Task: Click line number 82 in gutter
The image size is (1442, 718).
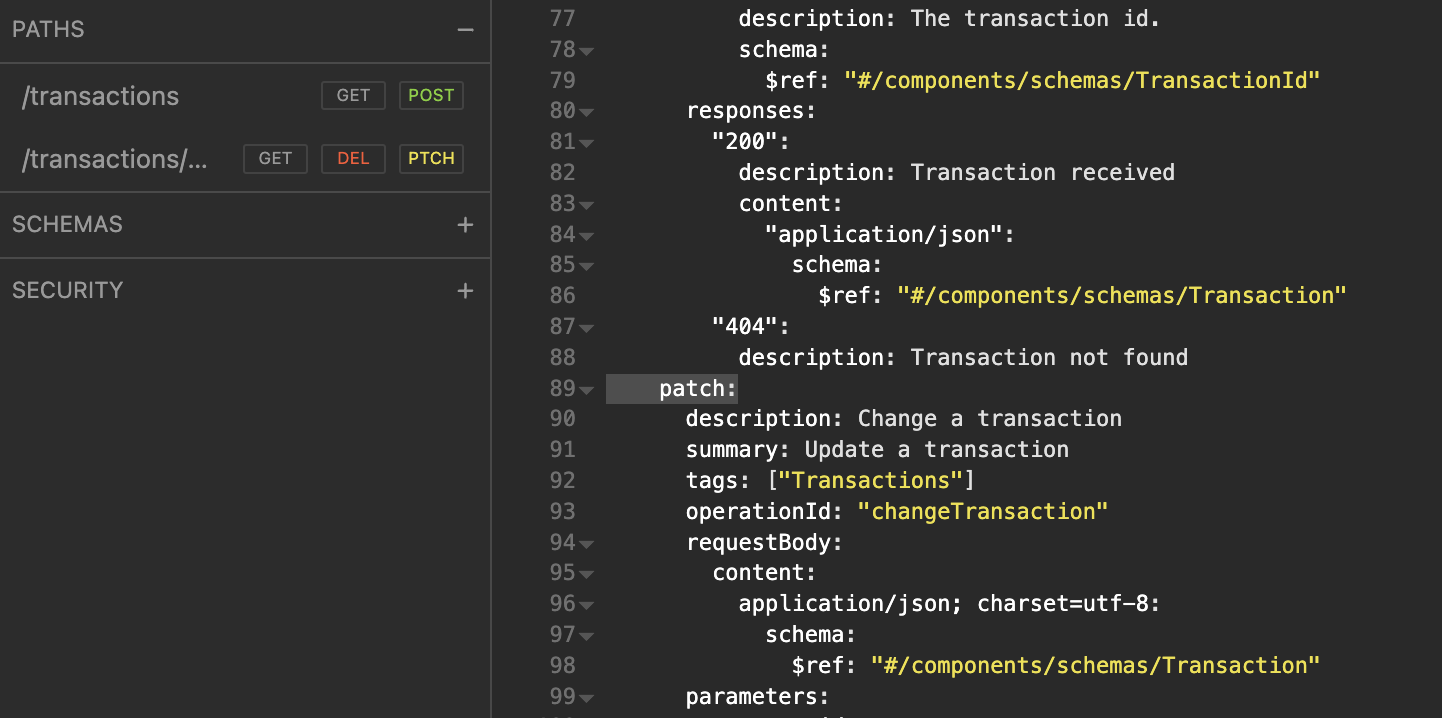Action: [x=562, y=172]
